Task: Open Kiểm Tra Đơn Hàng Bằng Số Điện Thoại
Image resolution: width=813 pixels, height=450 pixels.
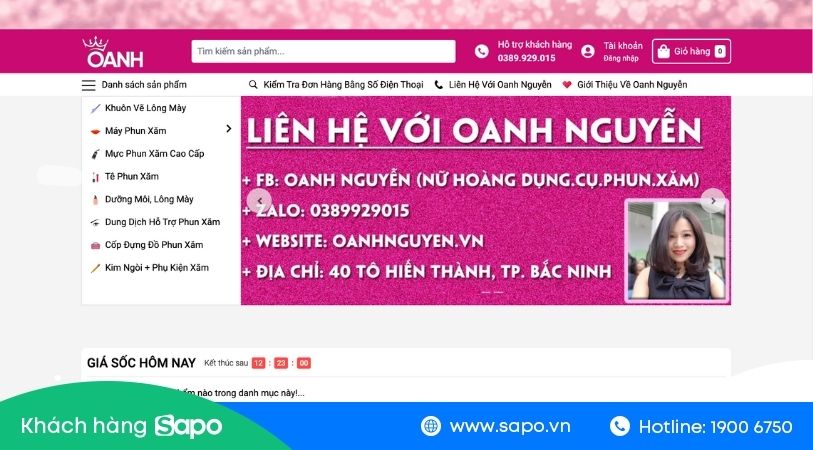Action: coord(343,85)
